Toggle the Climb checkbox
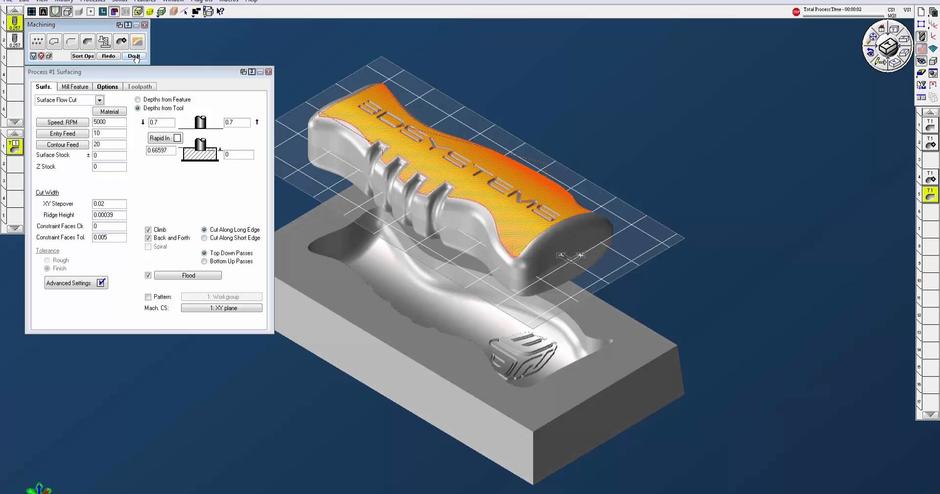 [148, 230]
